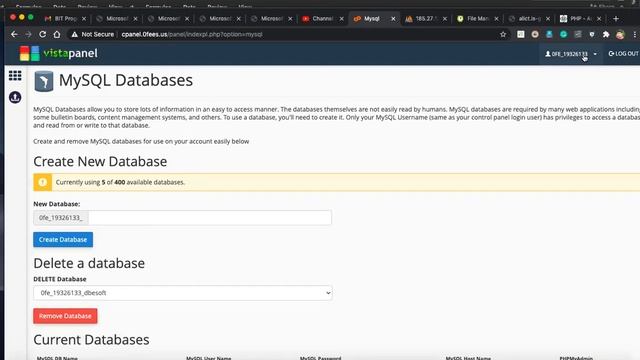Image resolution: width=640 pixels, height=360 pixels.
Task: Close the Channel tab
Action: pyautogui.click(x=342, y=19)
